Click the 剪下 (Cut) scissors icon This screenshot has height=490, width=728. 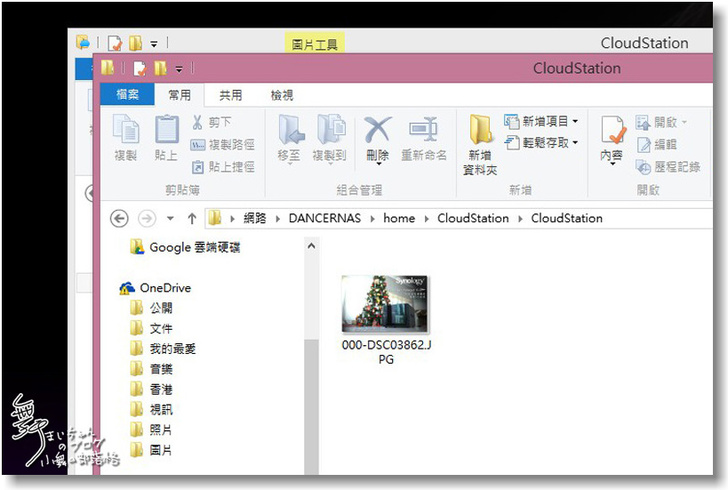click(x=198, y=122)
